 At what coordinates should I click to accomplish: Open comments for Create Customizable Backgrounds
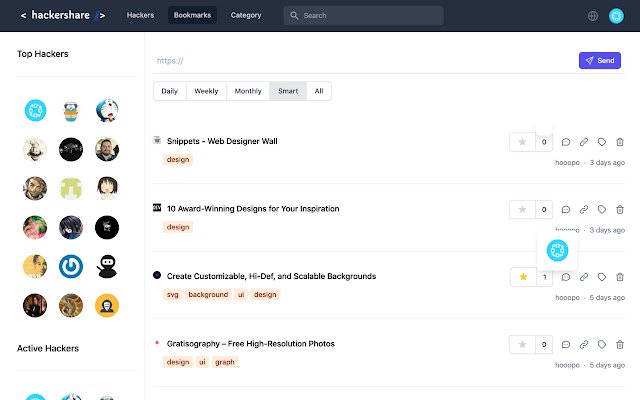tap(566, 277)
